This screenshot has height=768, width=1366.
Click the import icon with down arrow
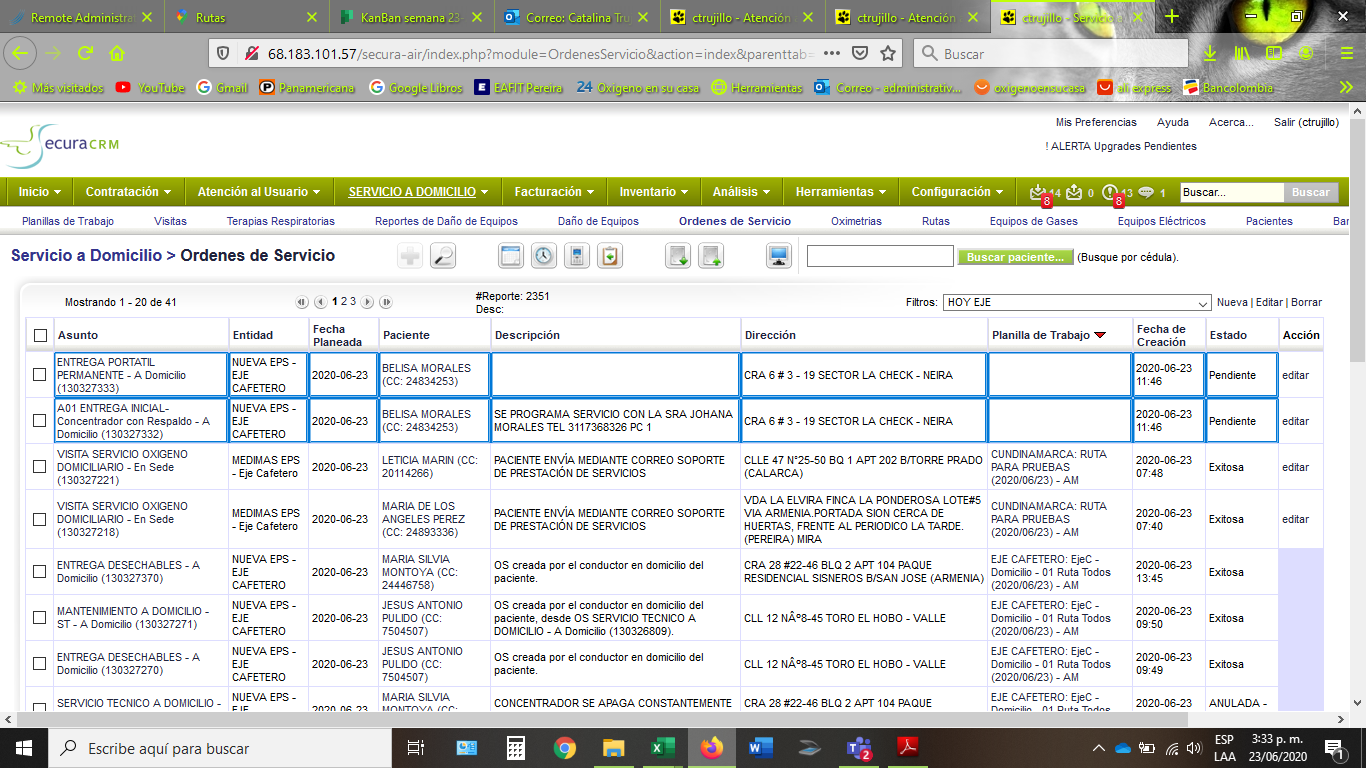678,256
